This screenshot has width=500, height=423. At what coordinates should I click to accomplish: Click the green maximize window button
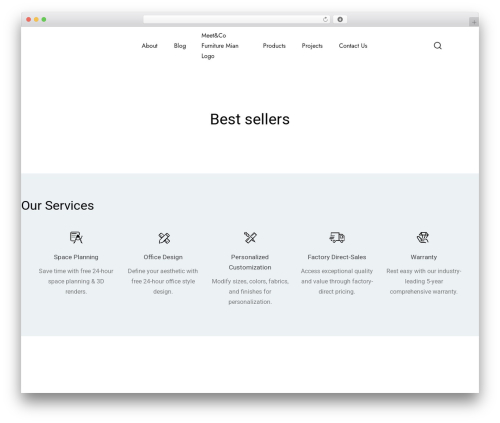pyautogui.click(x=44, y=19)
